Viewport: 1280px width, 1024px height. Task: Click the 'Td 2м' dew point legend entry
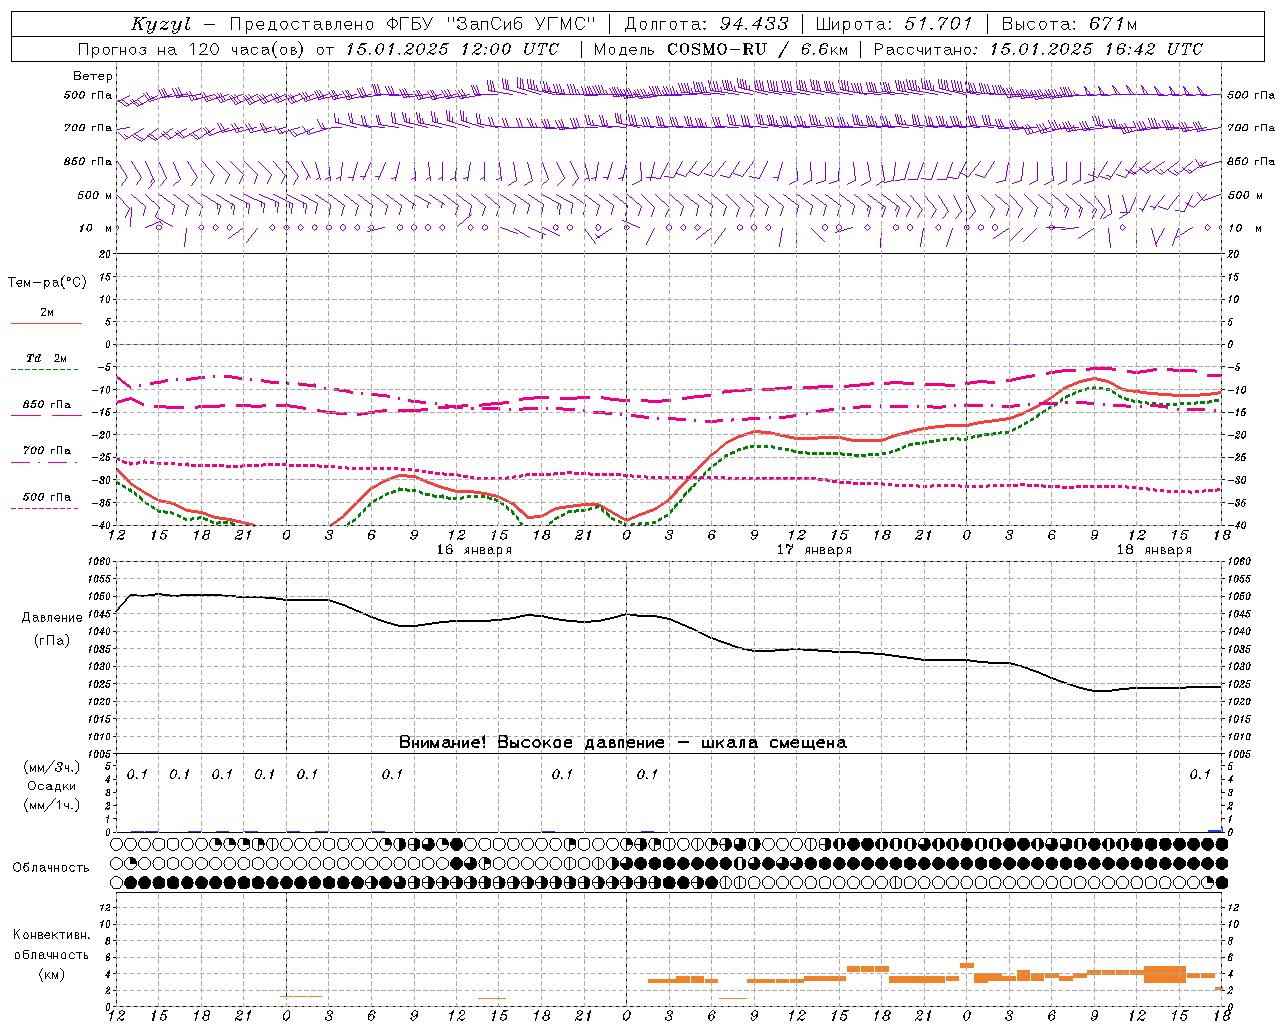click(x=47, y=358)
